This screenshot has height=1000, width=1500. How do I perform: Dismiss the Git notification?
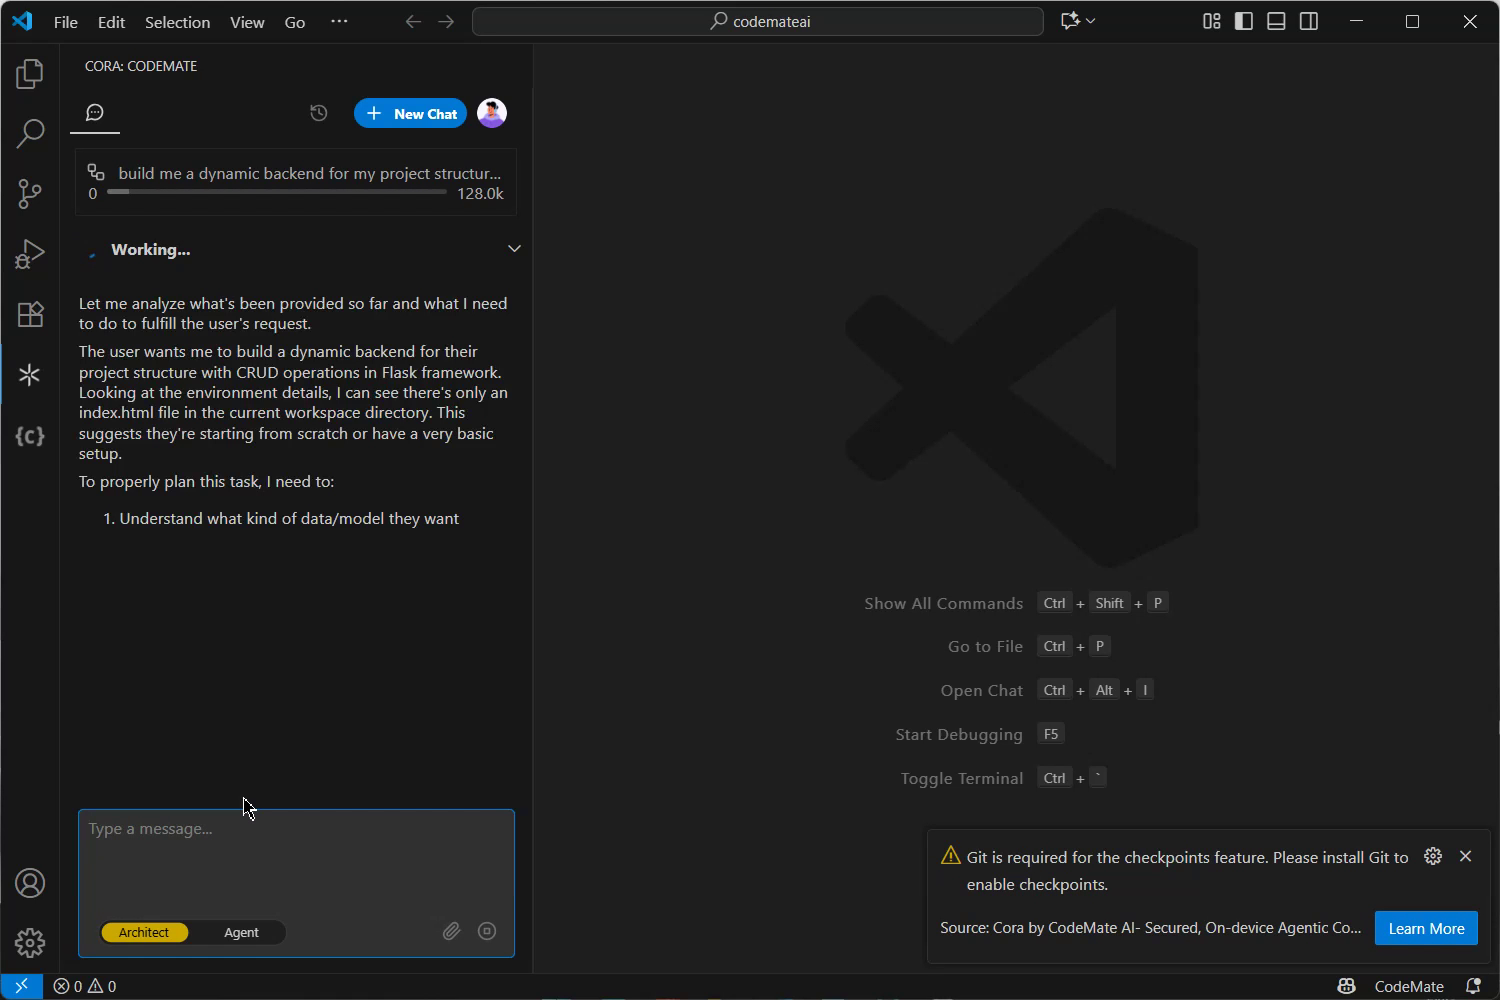click(1466, 856)
